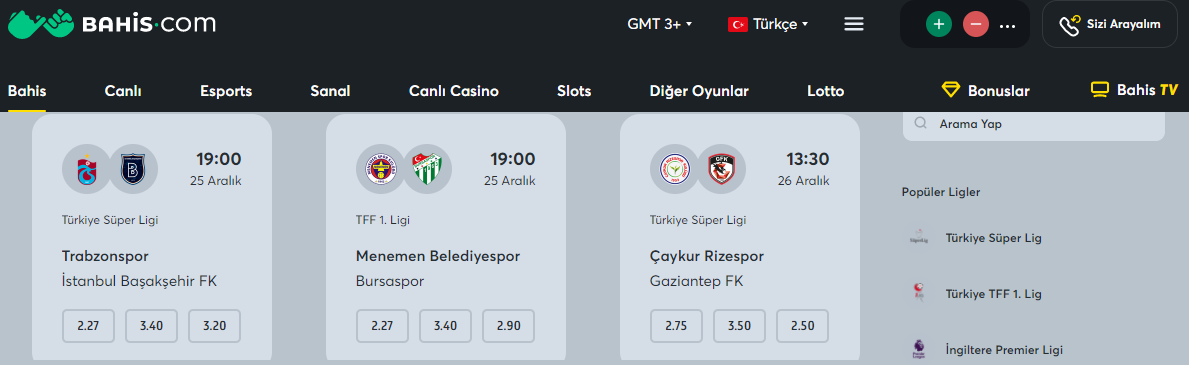Open the Bonuslar link
The width and height of the screenshot is (1189, 365).
(x=986, y=91)
